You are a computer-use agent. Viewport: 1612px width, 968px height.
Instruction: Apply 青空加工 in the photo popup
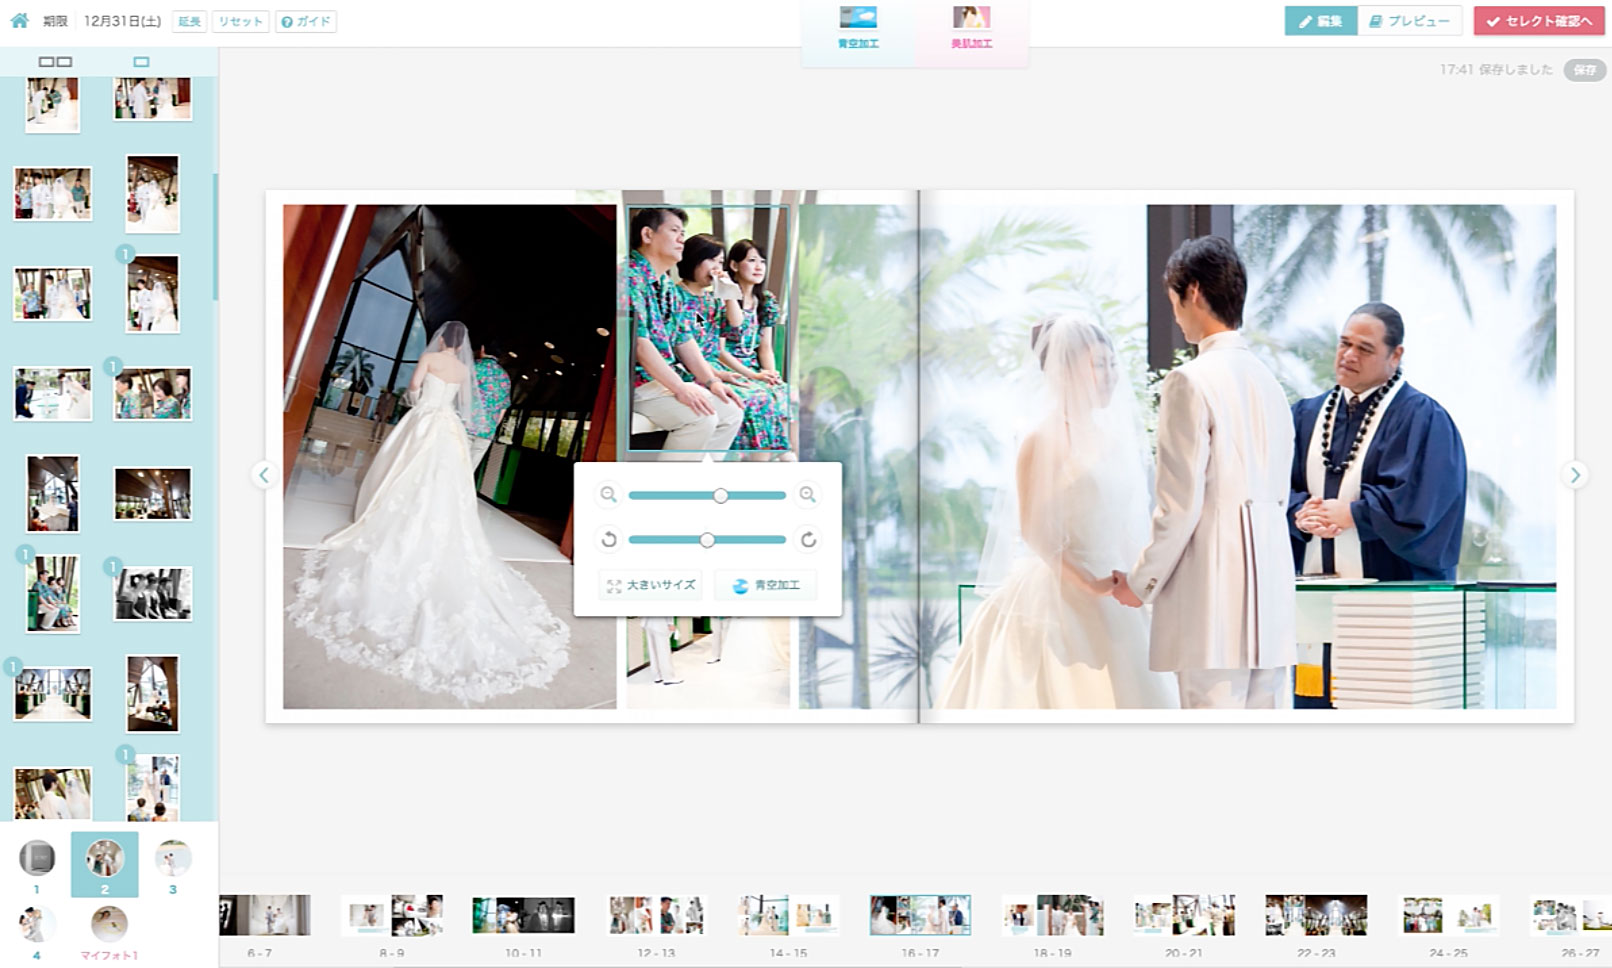pyautogui.click(x=766, y=585)
